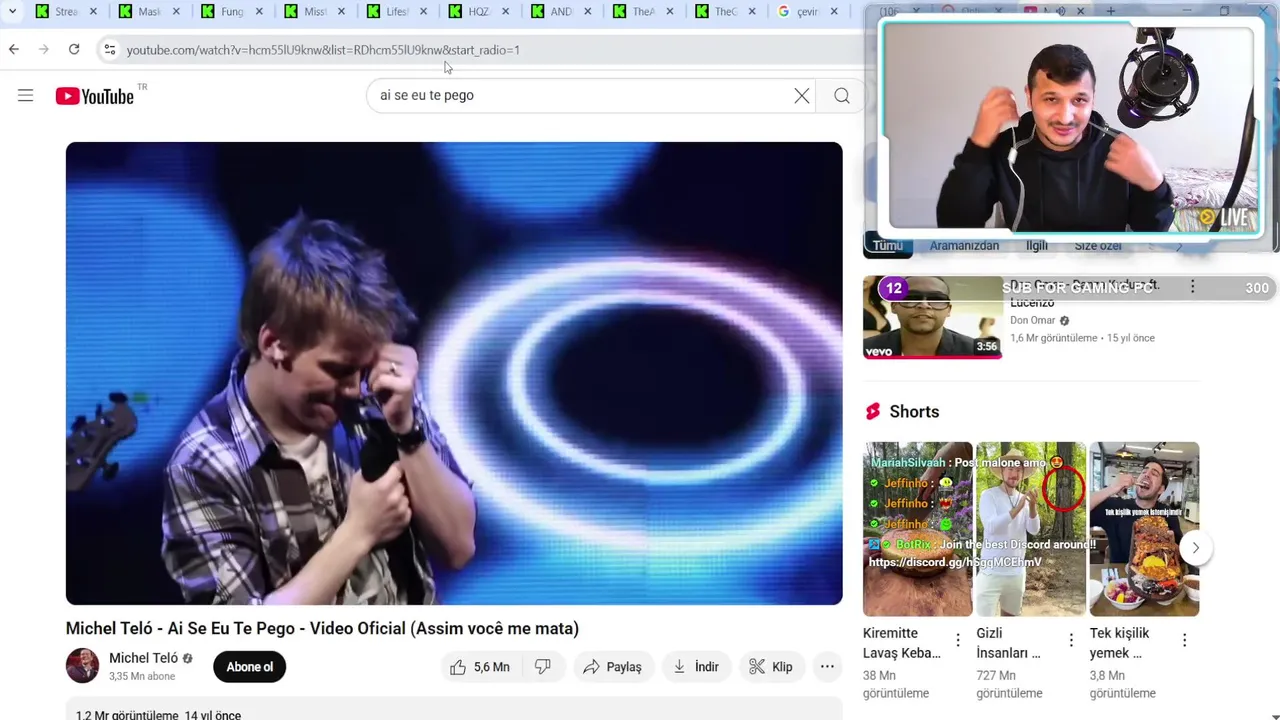Go back in browser history
This screenshot has width=1280, height=720.
pyautogui.click(x=14, y=49)
